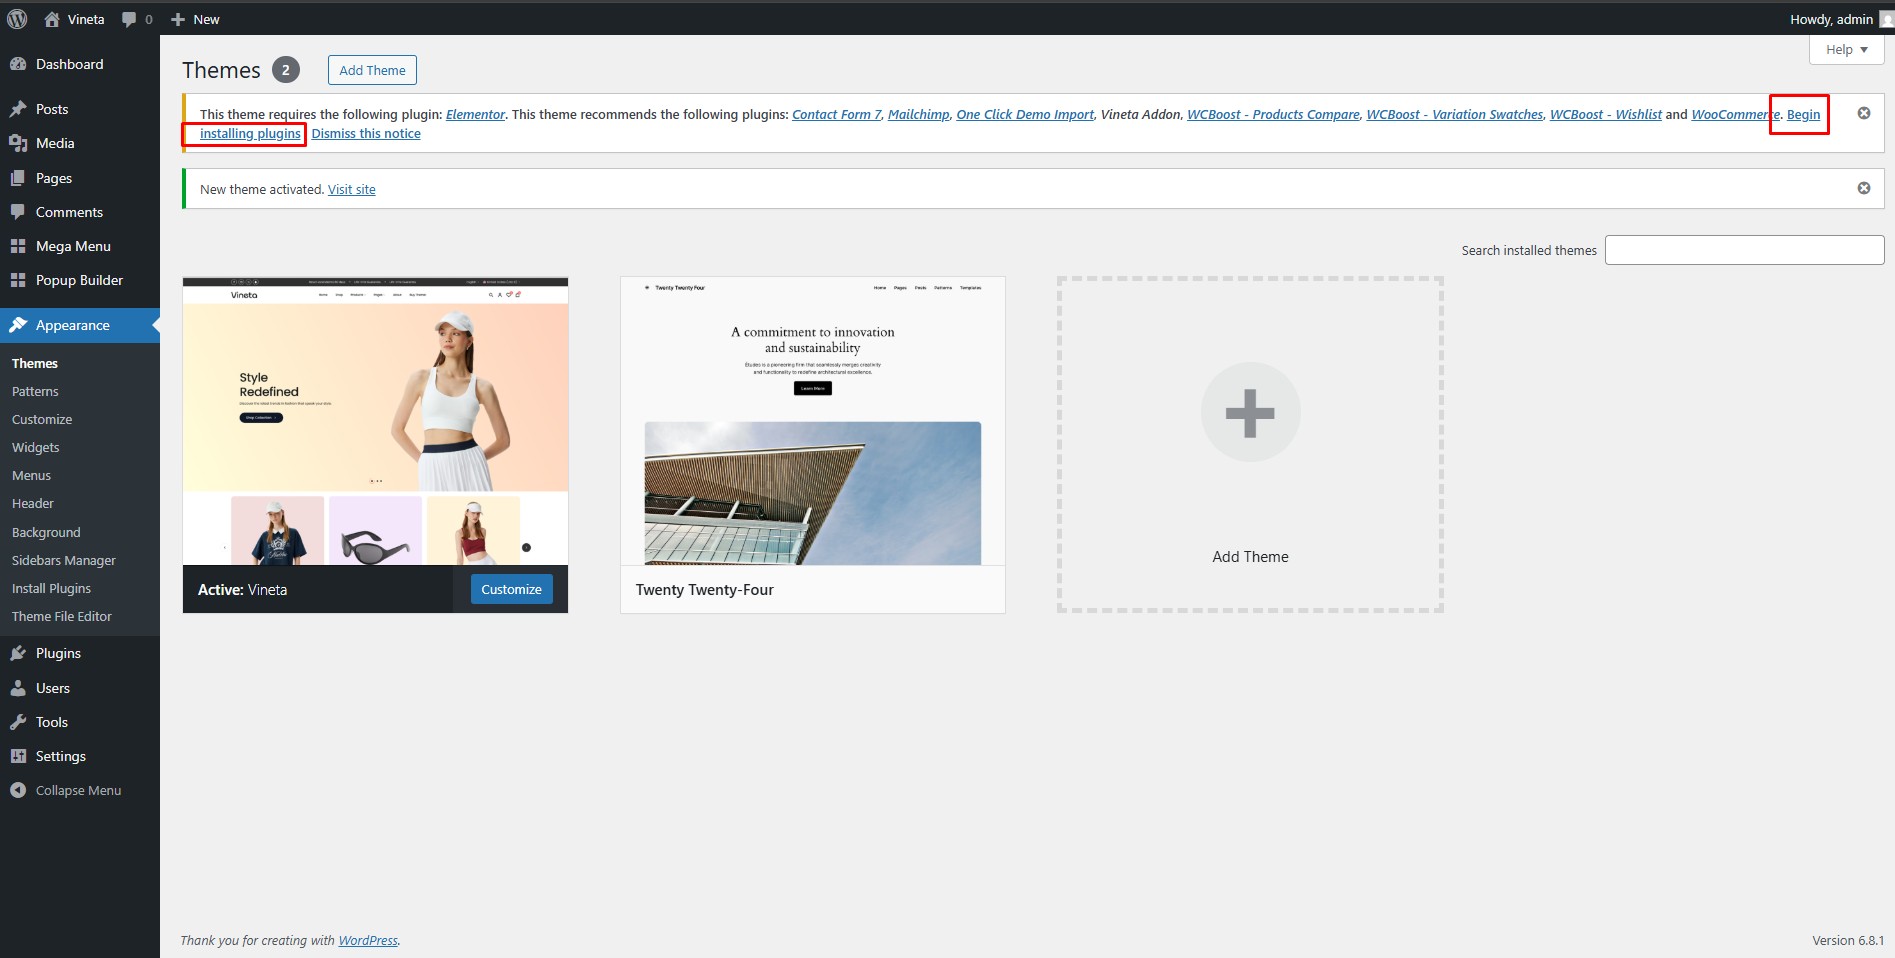Click the Visit site link
This screenshot has height=958, width=1895.
[x=352, y=189]
